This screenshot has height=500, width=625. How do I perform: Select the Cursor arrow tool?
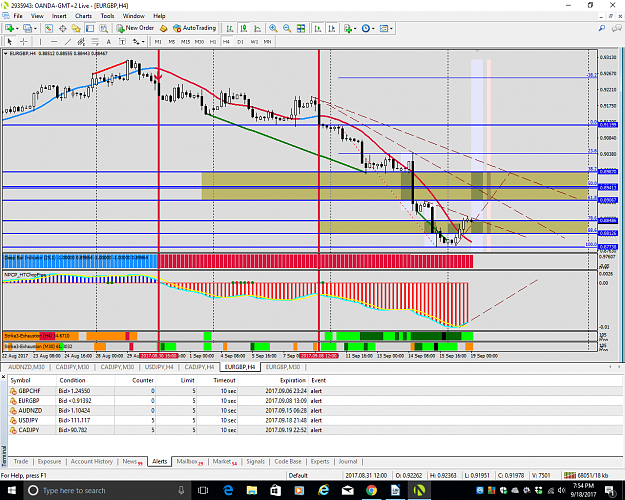click(10, 41)
